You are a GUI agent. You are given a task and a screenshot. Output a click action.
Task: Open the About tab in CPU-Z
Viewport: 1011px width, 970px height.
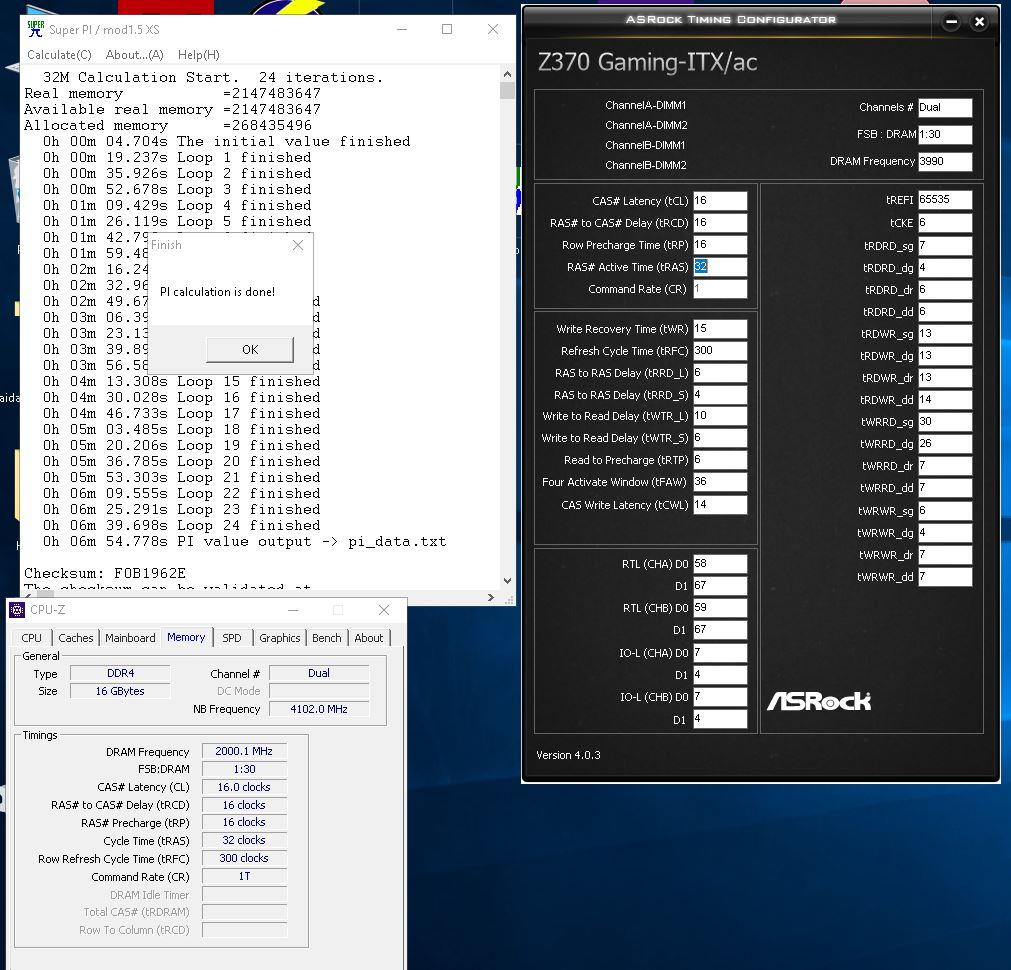(368, 638)
